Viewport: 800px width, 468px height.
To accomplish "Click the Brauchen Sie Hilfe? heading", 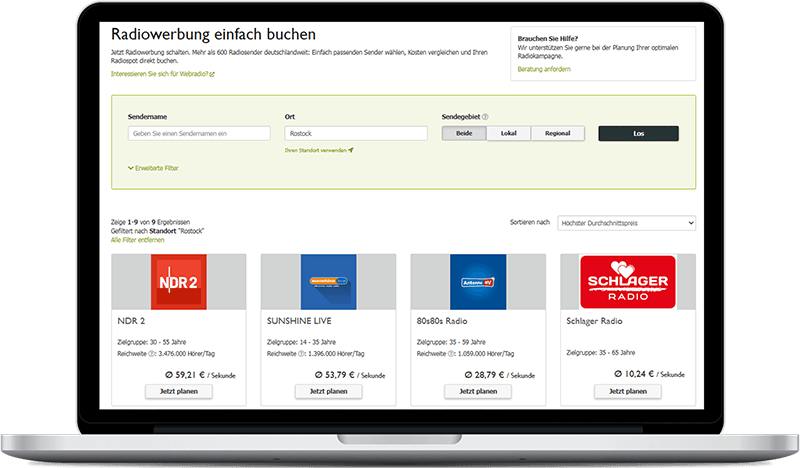I will pyautogui.click(x=547, y=39).
